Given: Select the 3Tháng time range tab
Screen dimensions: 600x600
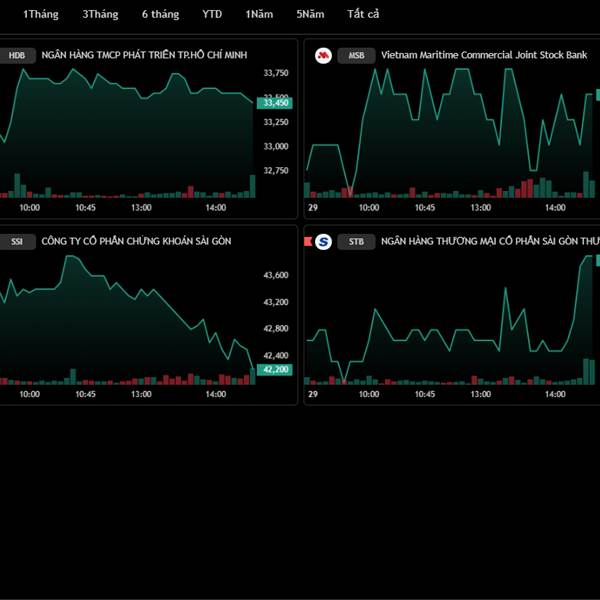Looking at the screenshot, I should [x=100, y=15].
